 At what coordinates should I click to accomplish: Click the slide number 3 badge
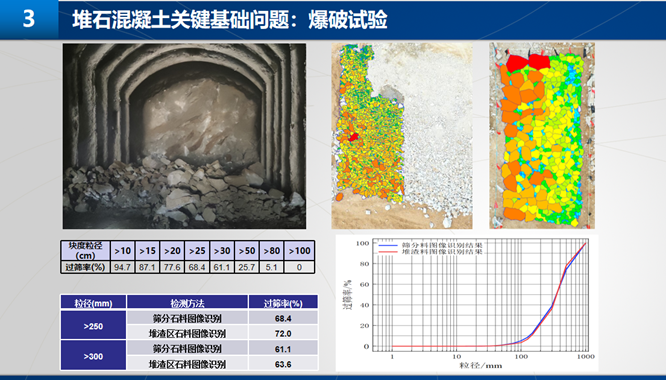click(29, 19)
